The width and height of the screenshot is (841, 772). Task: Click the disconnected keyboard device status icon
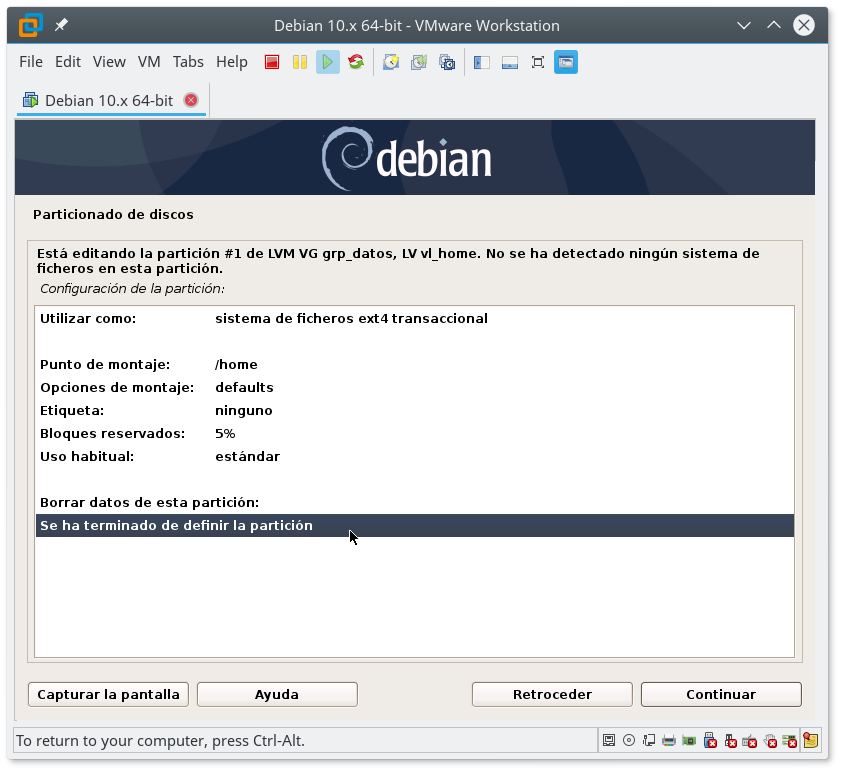(x=750, y=740)
